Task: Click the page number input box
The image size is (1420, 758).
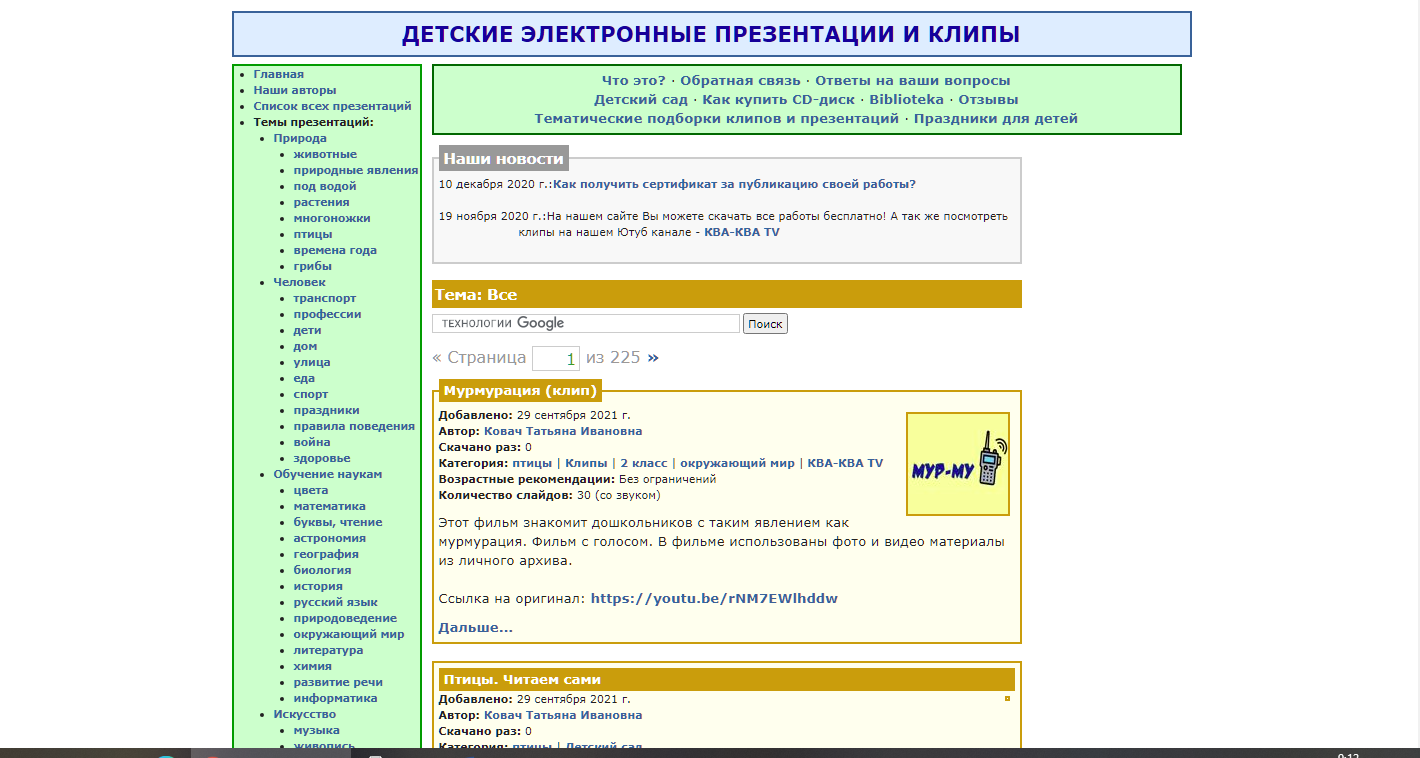Action: [556, 358]
